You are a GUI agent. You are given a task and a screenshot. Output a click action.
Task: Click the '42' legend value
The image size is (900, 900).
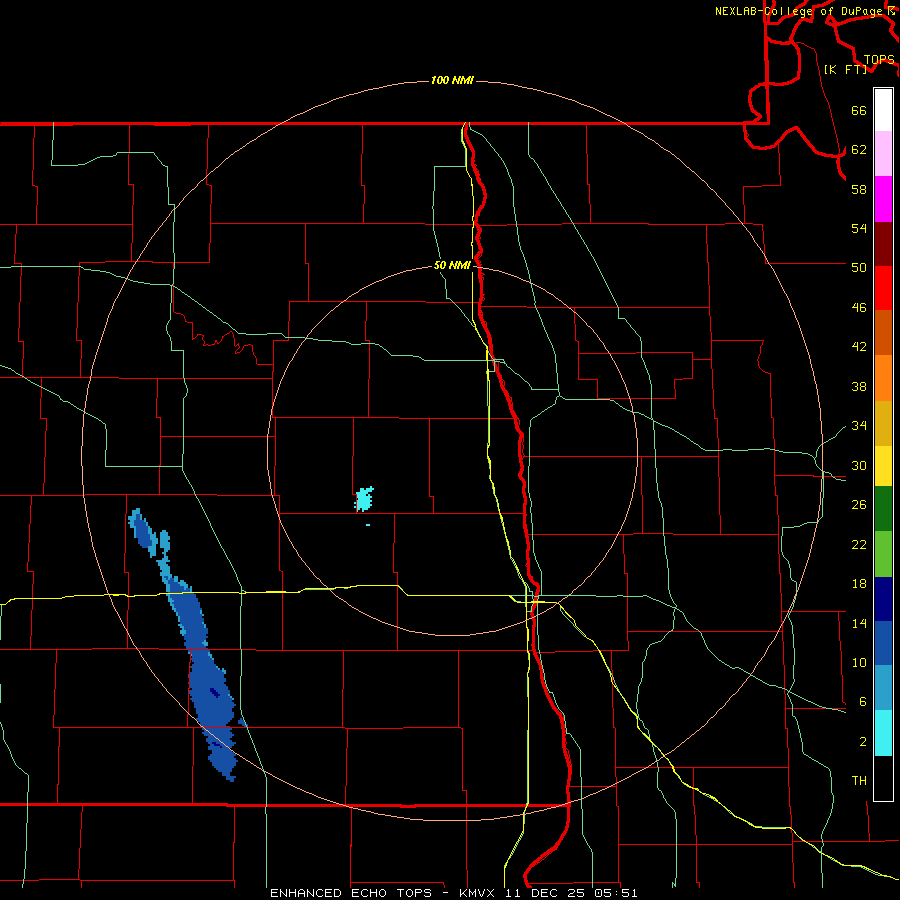click(x=859, y=347)
